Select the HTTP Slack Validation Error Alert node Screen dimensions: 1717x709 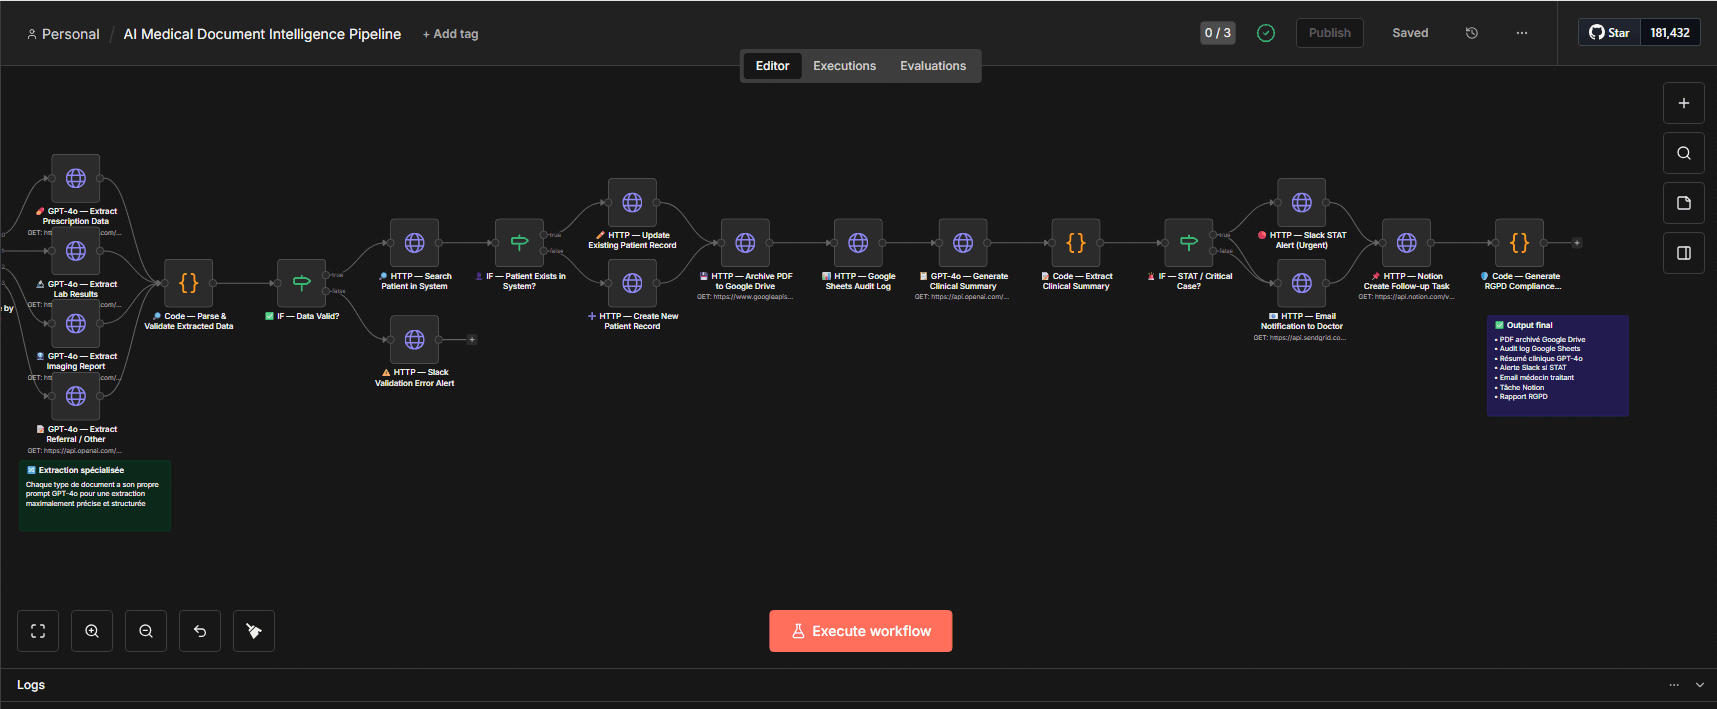pos(415,340)
